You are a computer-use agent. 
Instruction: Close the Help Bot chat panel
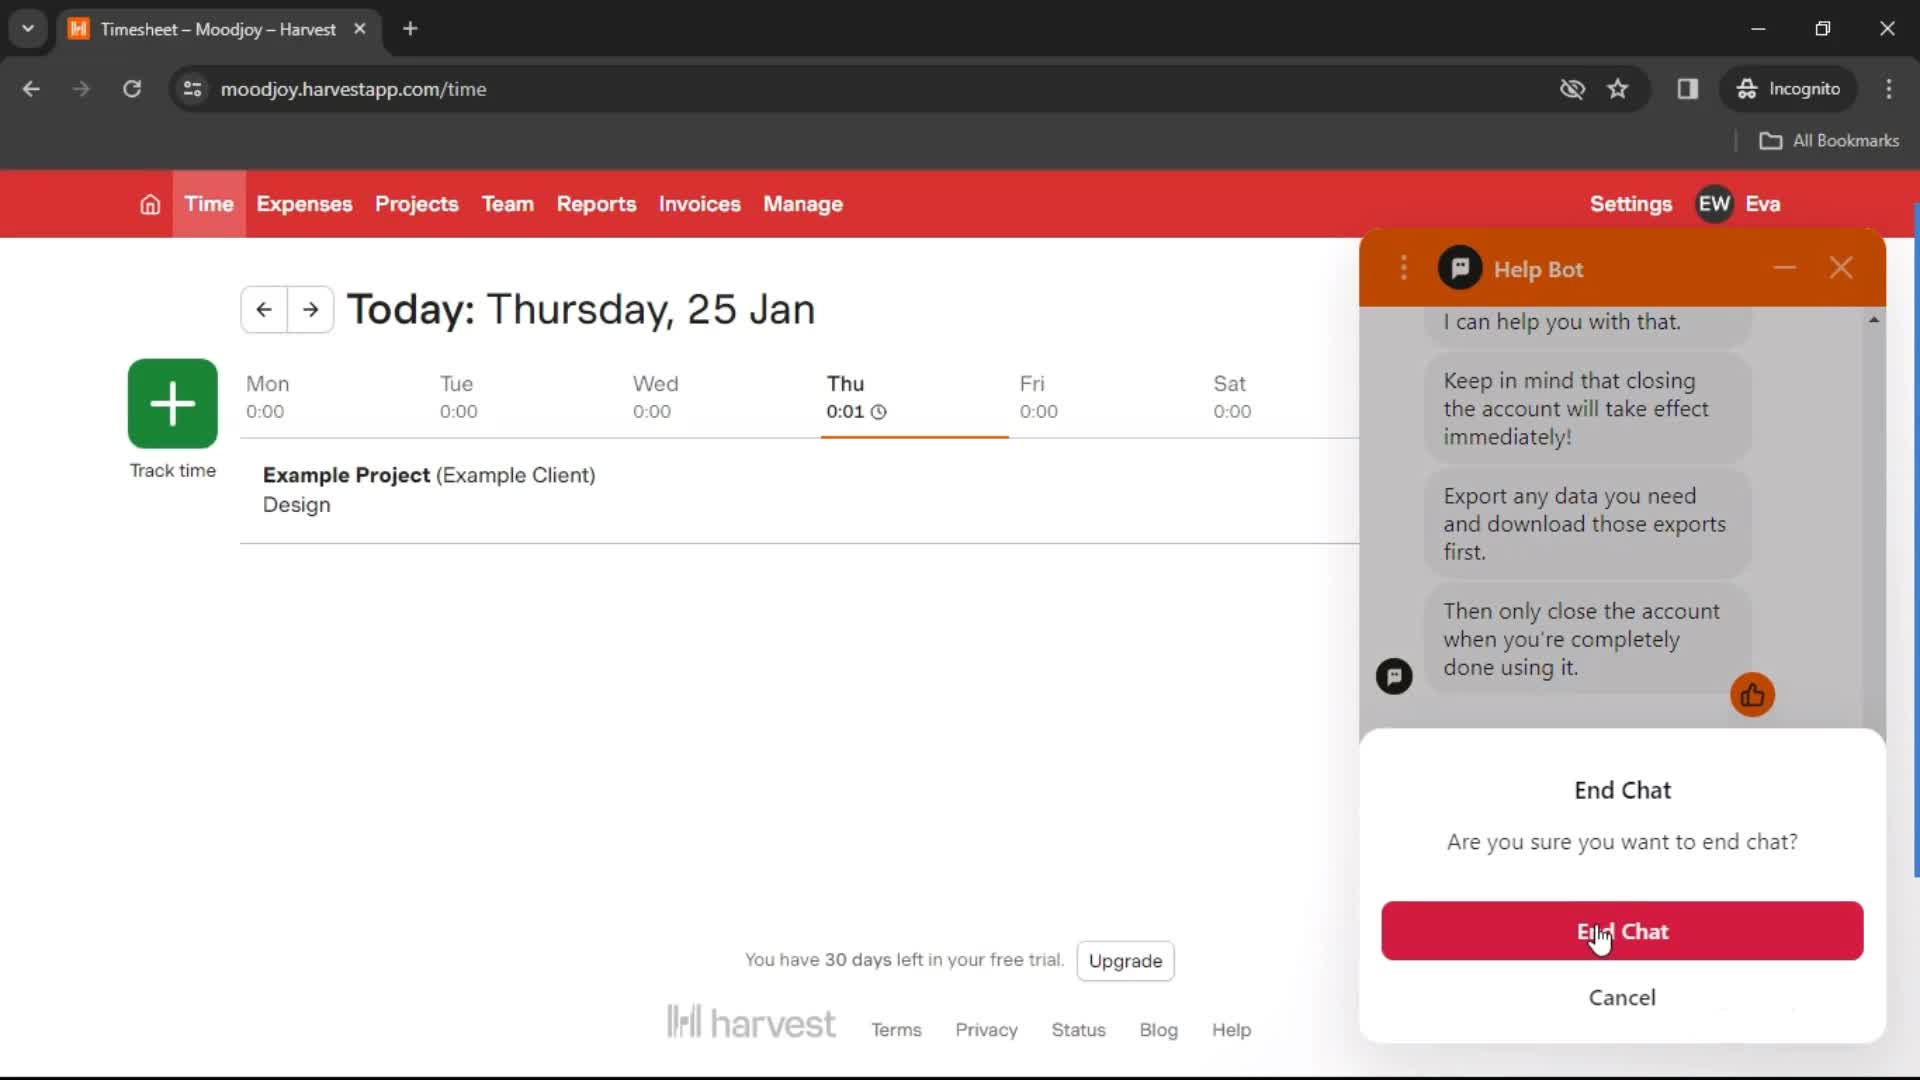(x=1841, y=268)
